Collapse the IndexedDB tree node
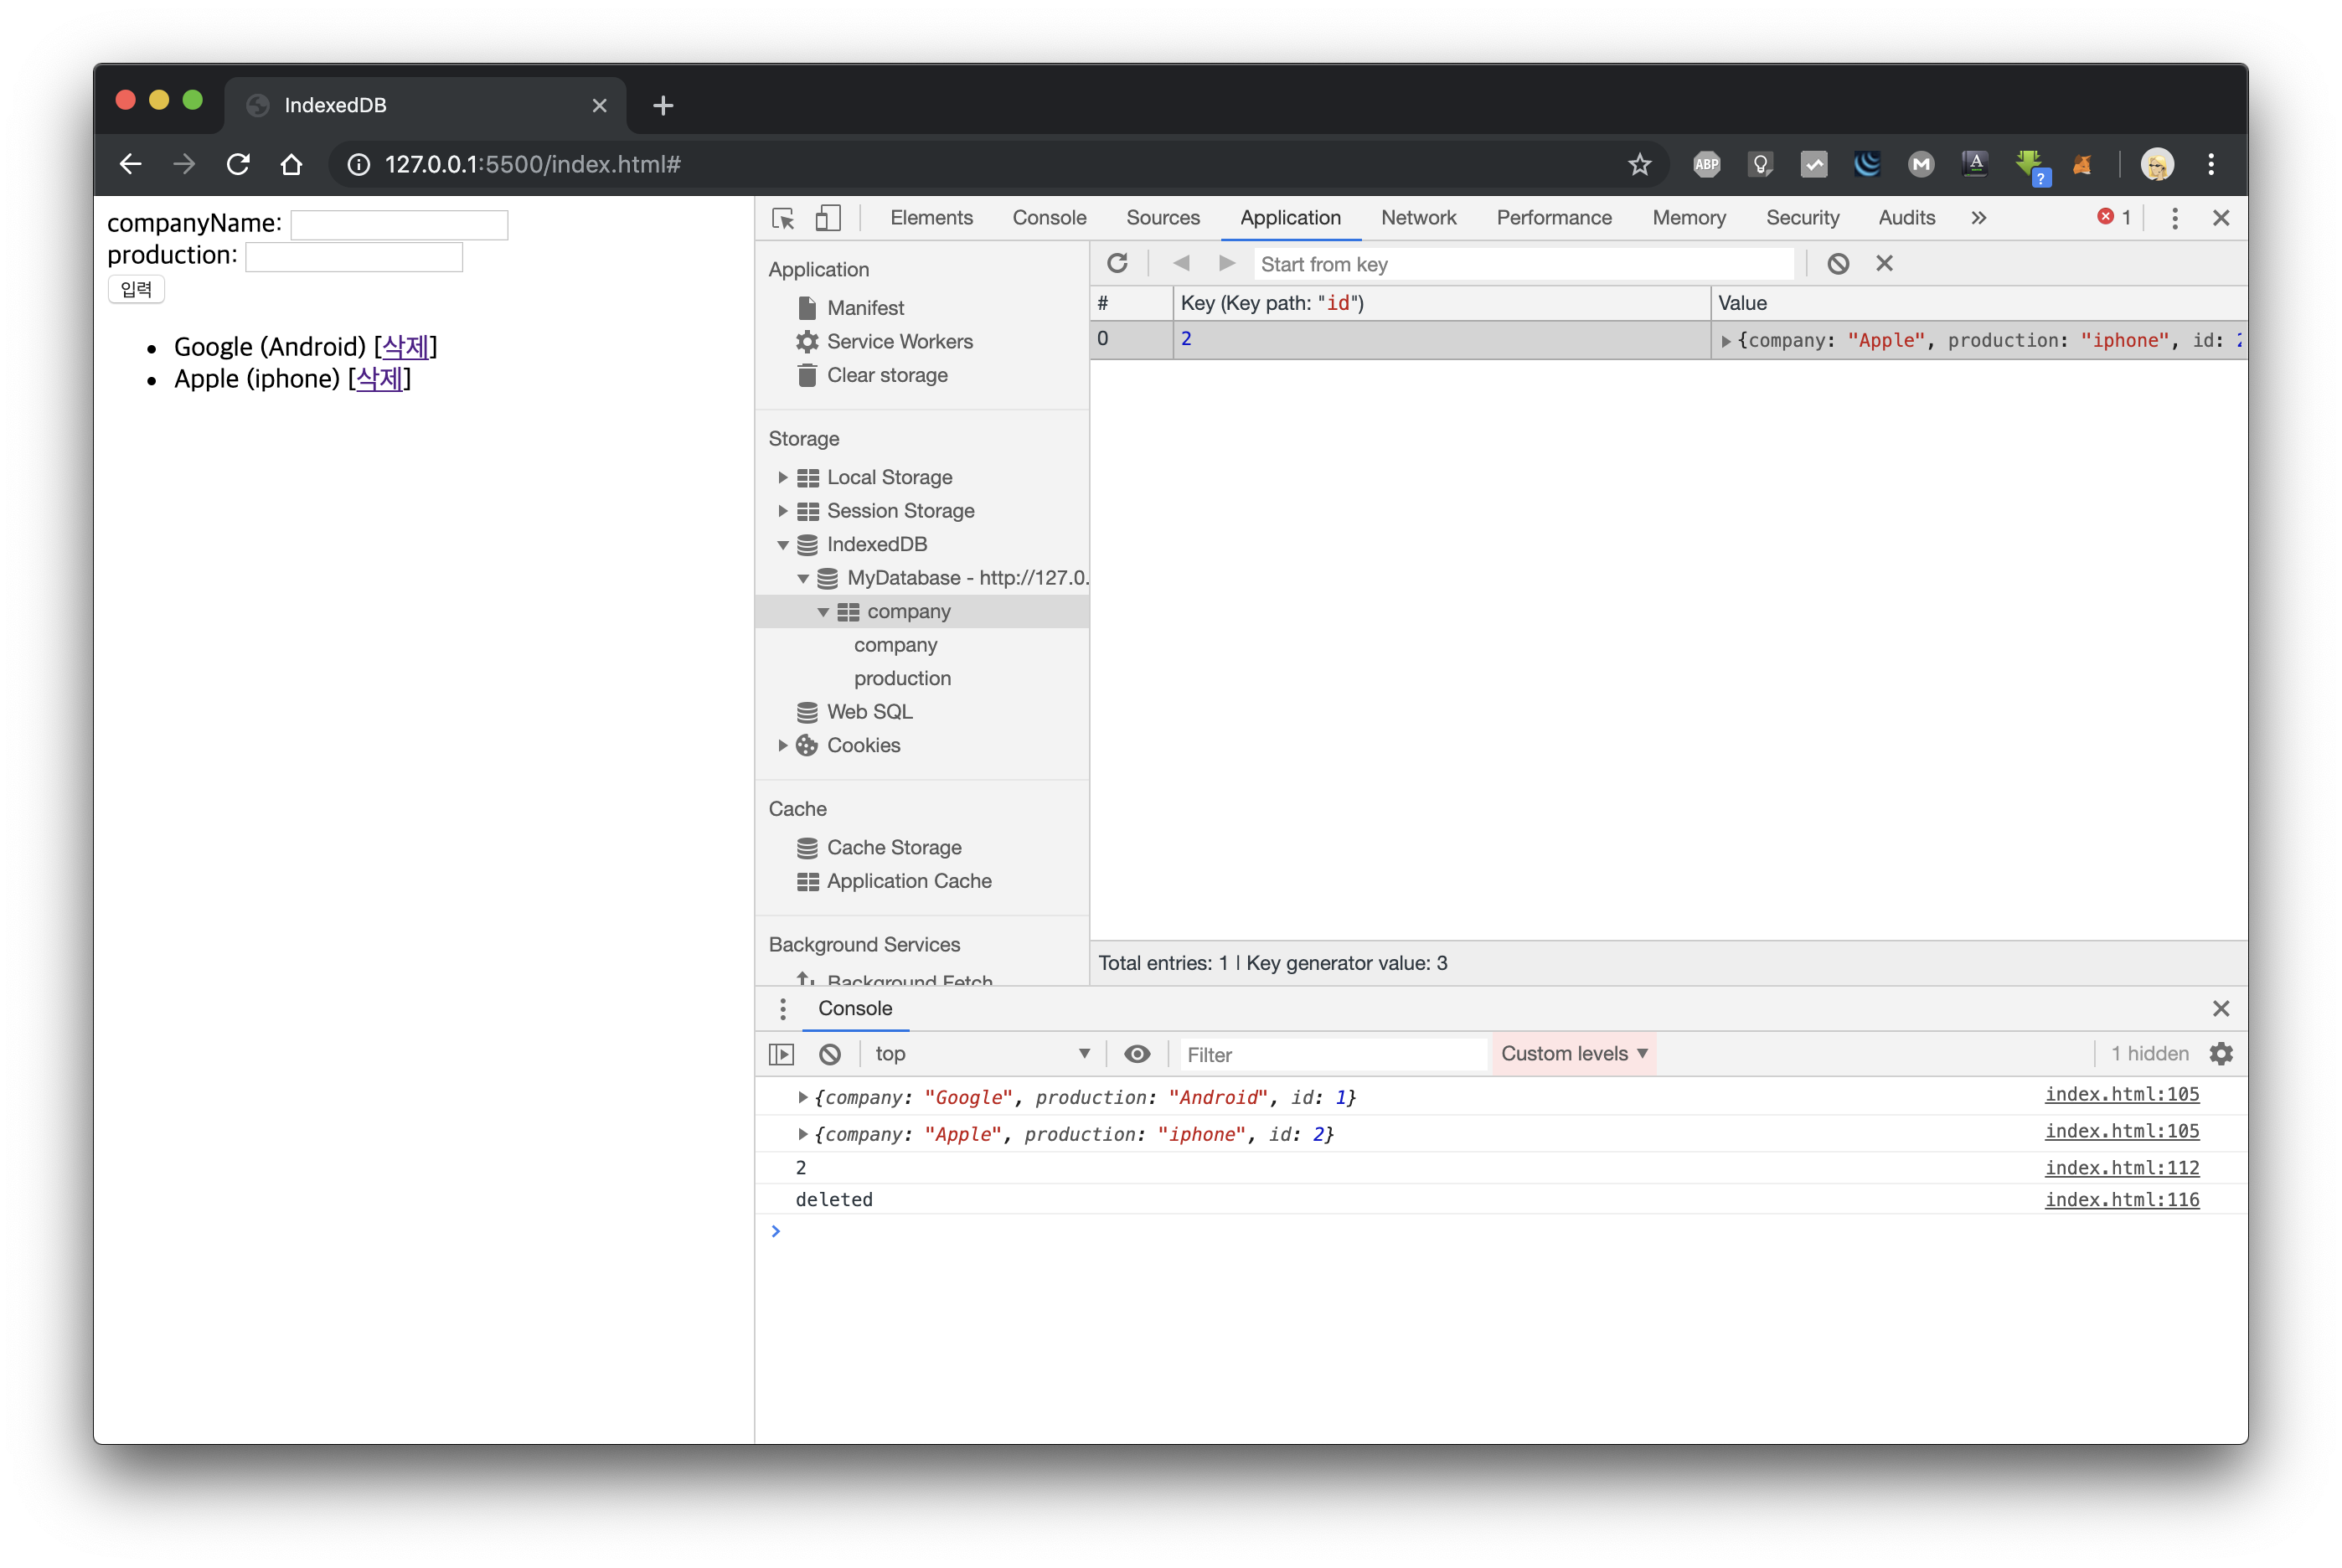Image resolution: width=2342 pixels, height=1568 pixels. (782, 545)
